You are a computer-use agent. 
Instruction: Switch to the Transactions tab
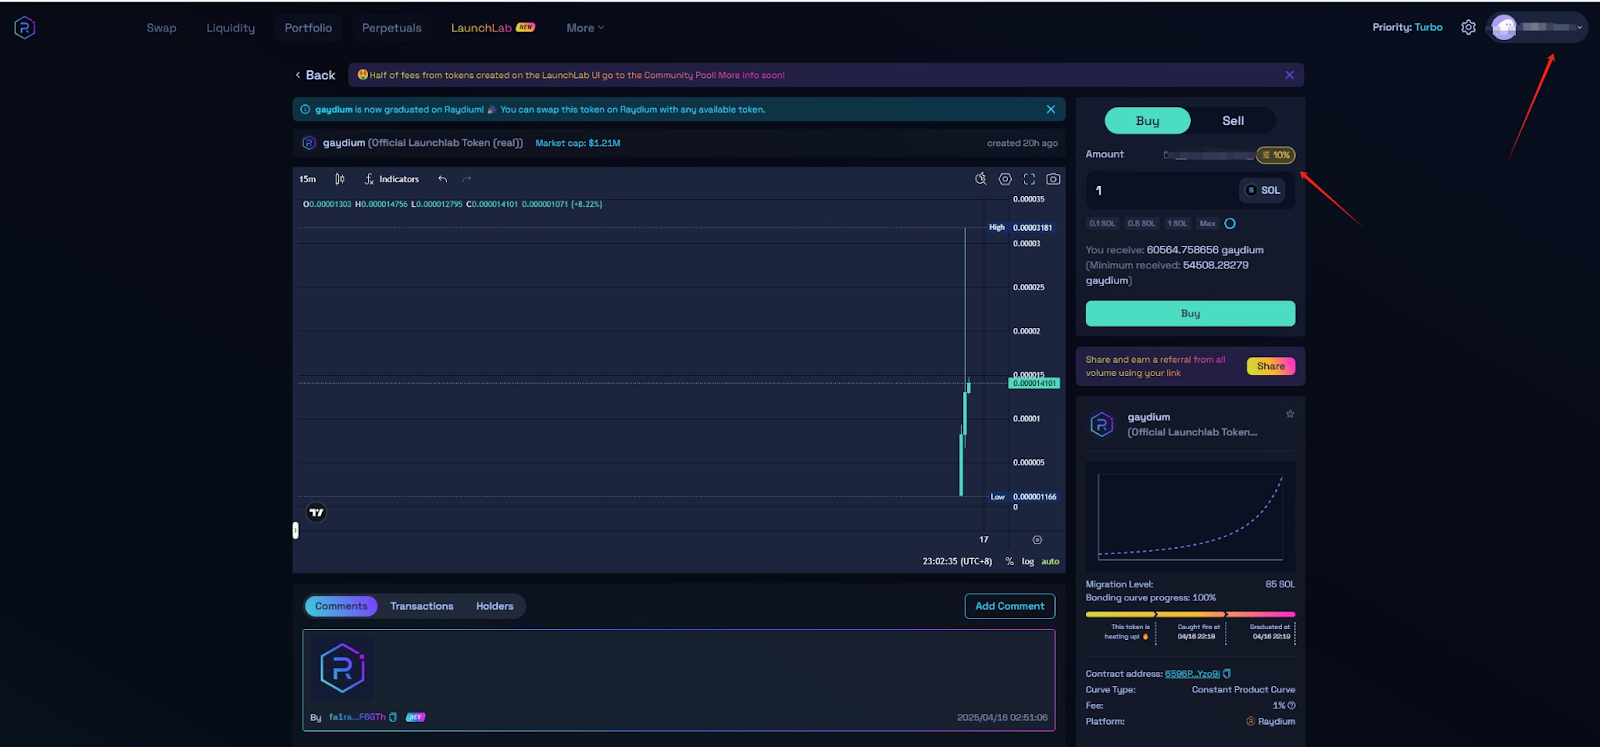422,606
